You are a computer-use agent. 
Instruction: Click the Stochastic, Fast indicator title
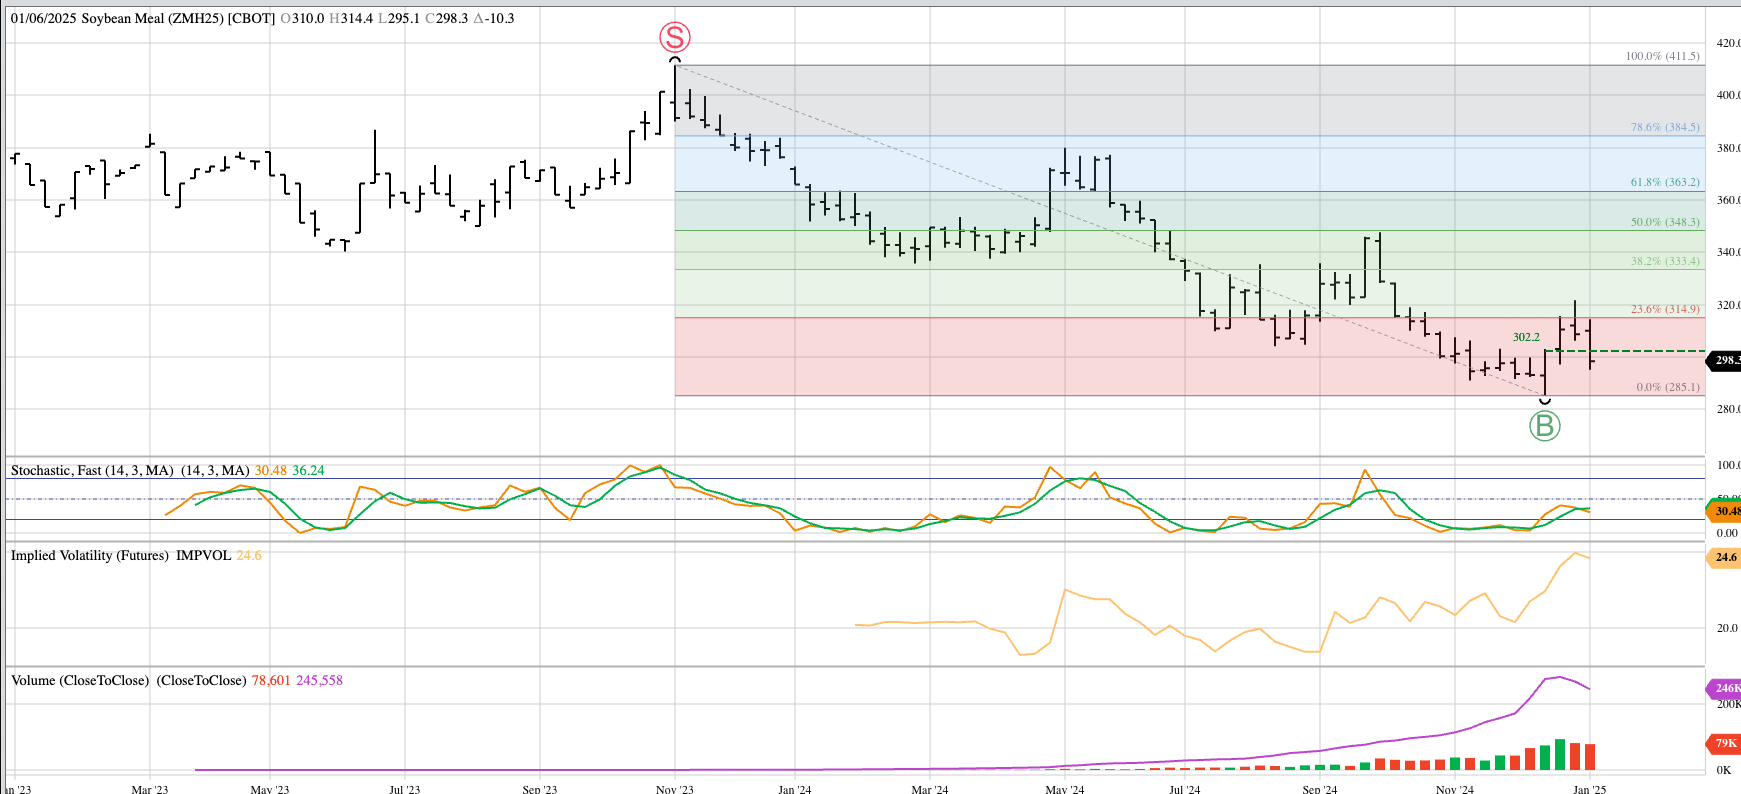tap(92, 470)
